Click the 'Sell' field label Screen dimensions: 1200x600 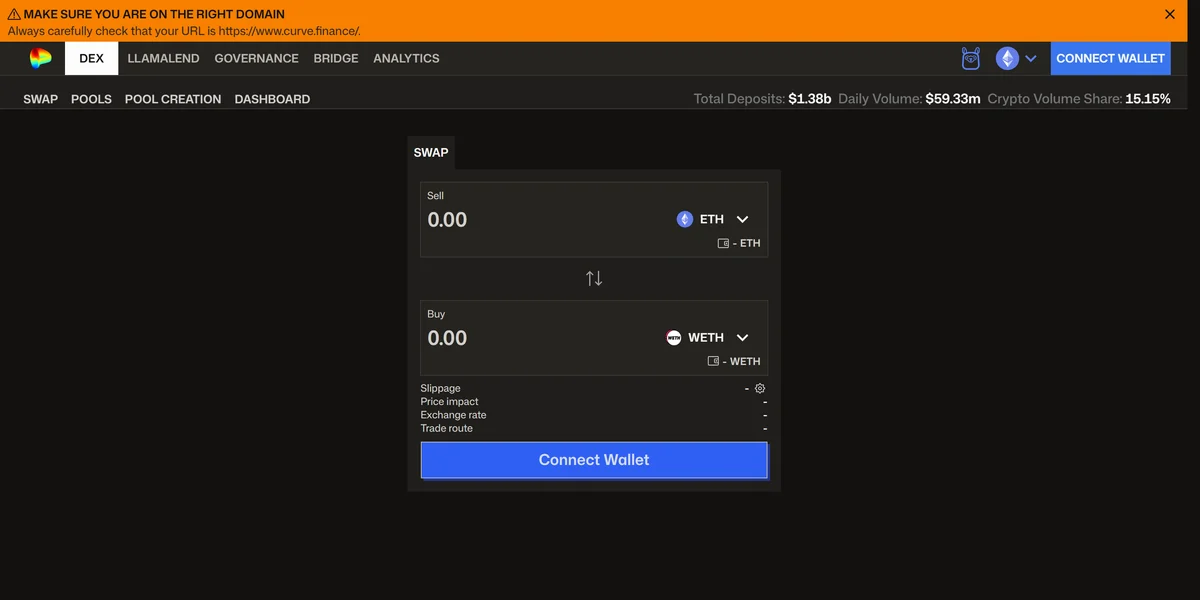click(436, 196)
